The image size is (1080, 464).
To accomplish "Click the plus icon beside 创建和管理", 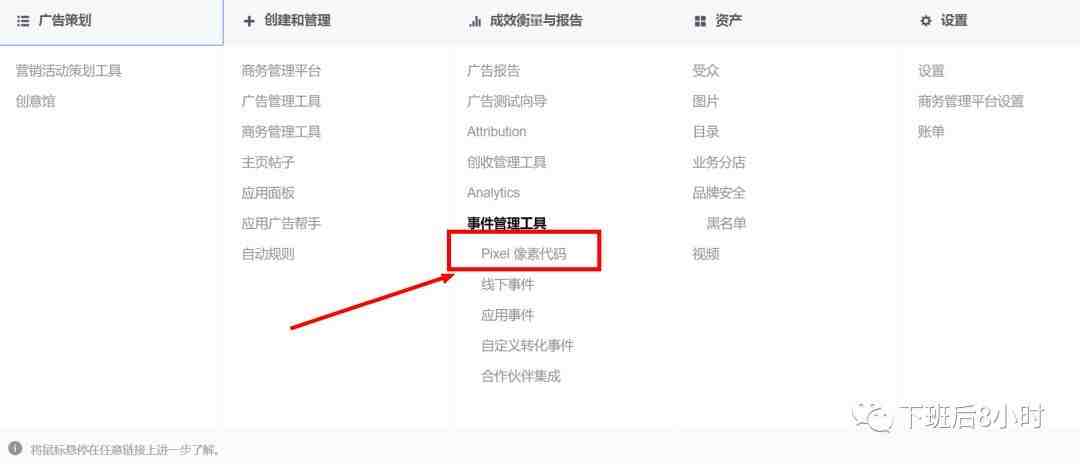I will click(249, 21).
